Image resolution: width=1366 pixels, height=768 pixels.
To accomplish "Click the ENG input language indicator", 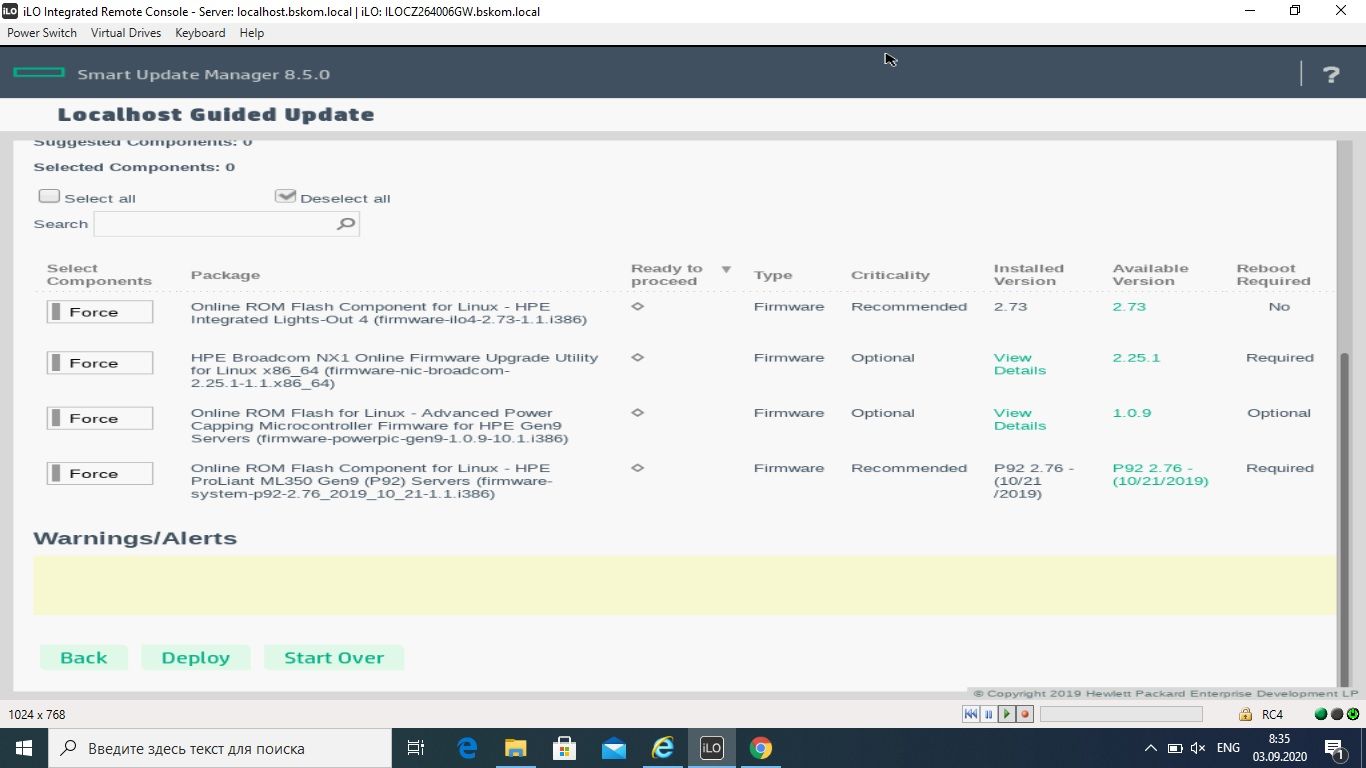I will point(1228,748).
